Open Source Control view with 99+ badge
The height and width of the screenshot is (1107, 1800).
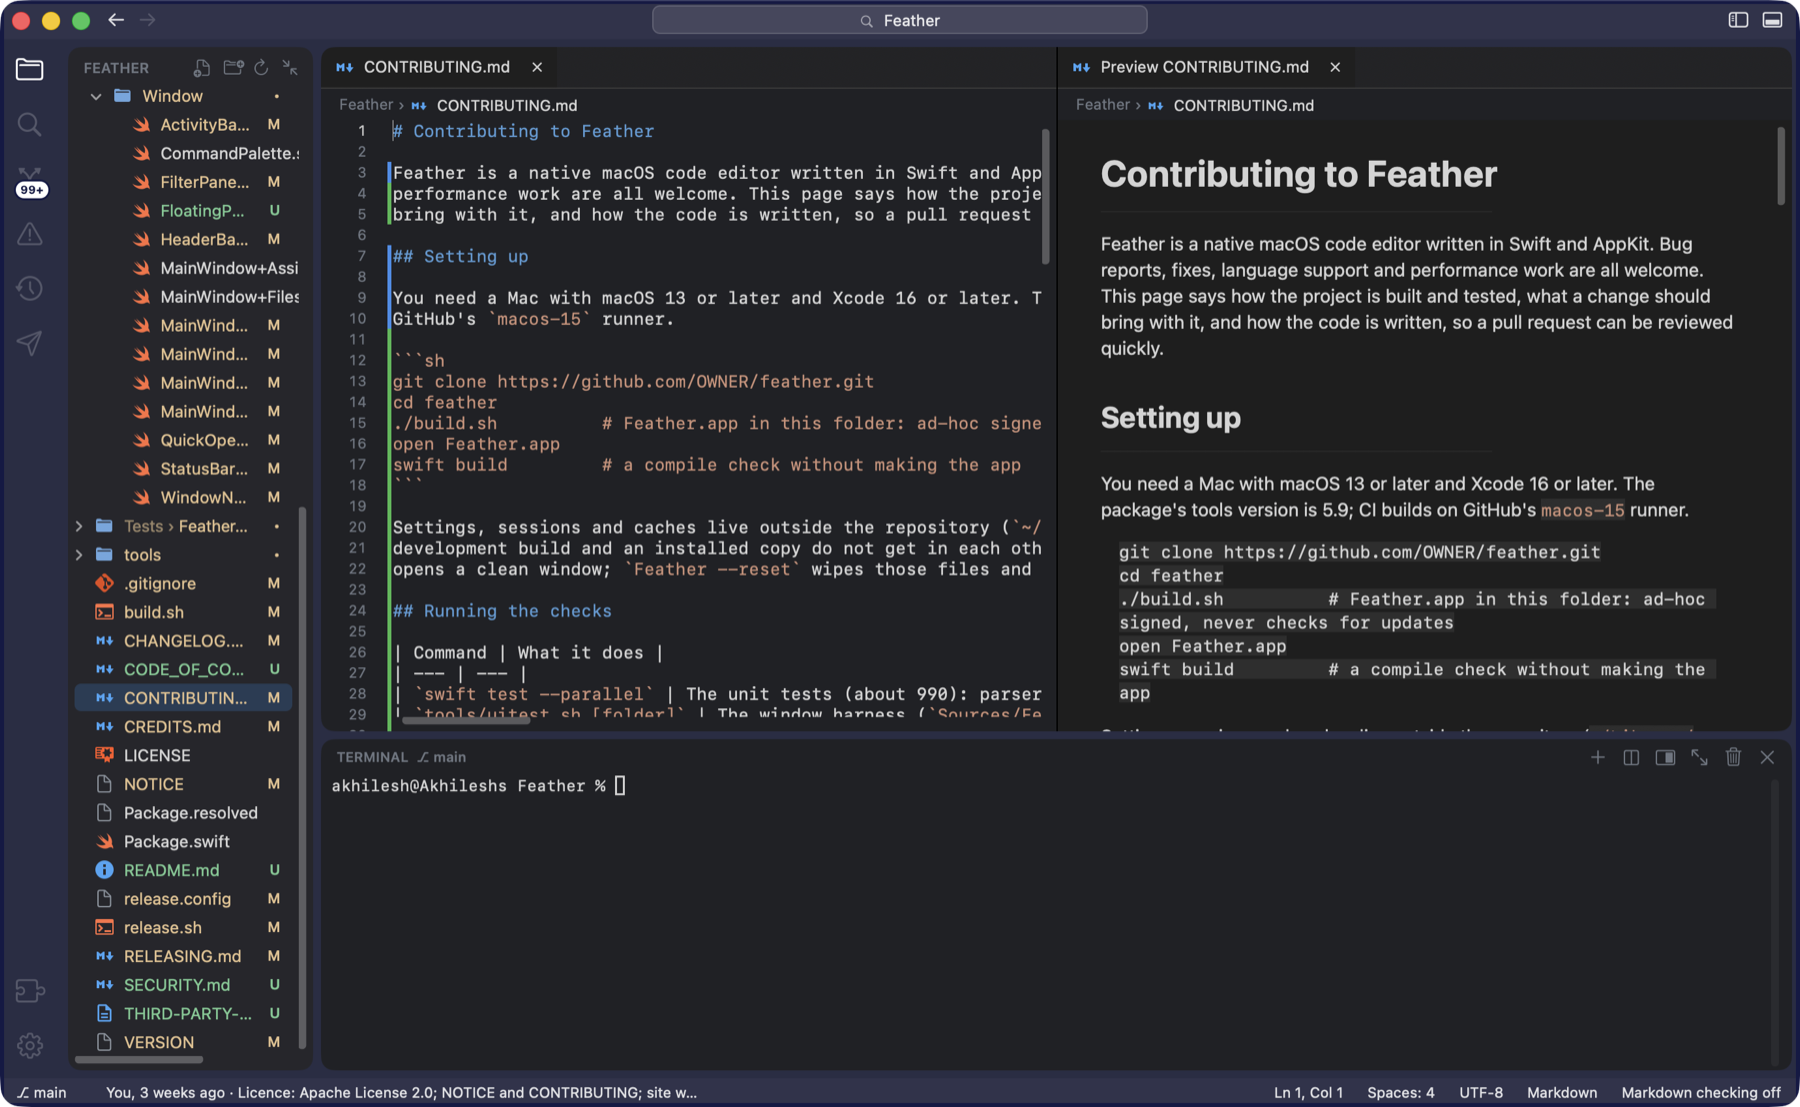click(x=30, y=181)
